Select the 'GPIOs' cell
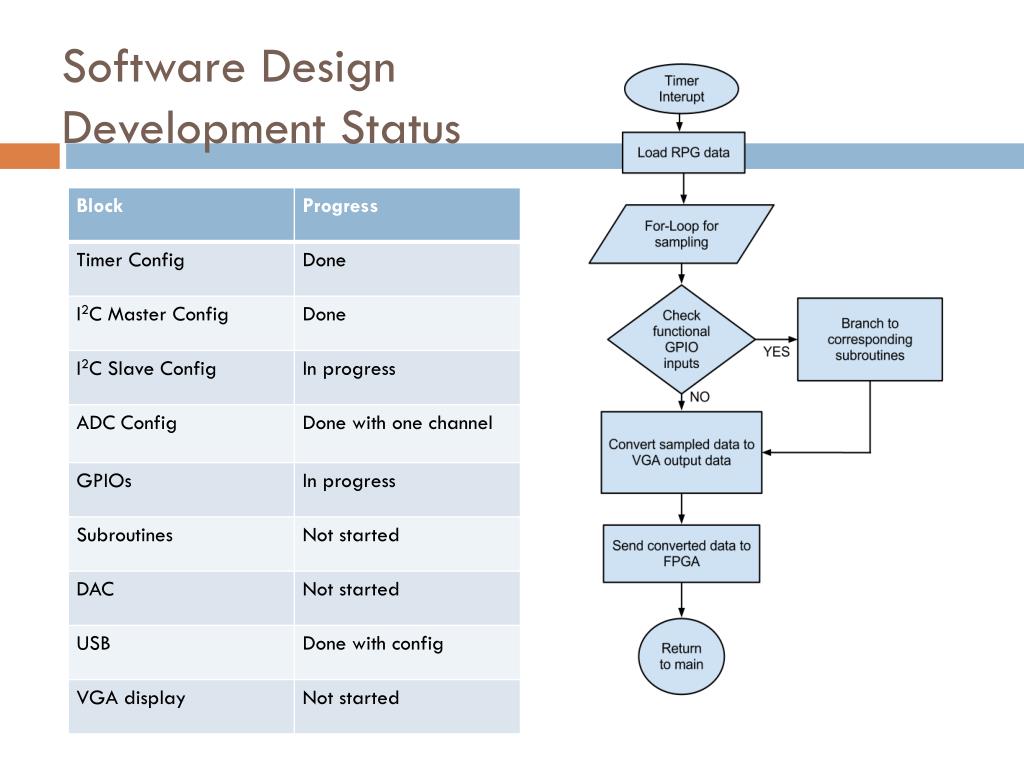The width and height of the screenshot is (1024, 768). pos(181,489)
